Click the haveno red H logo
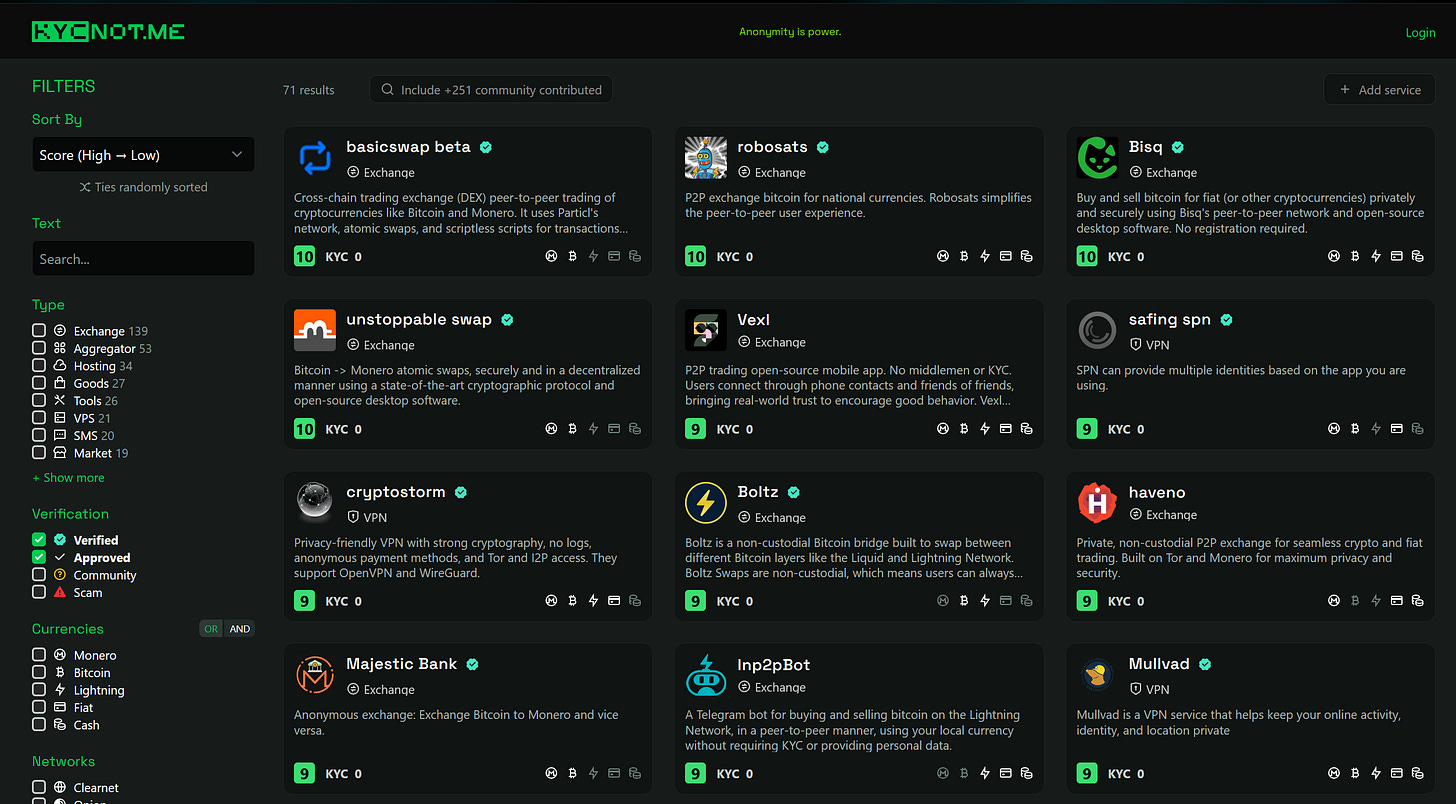 point(1097,502)
